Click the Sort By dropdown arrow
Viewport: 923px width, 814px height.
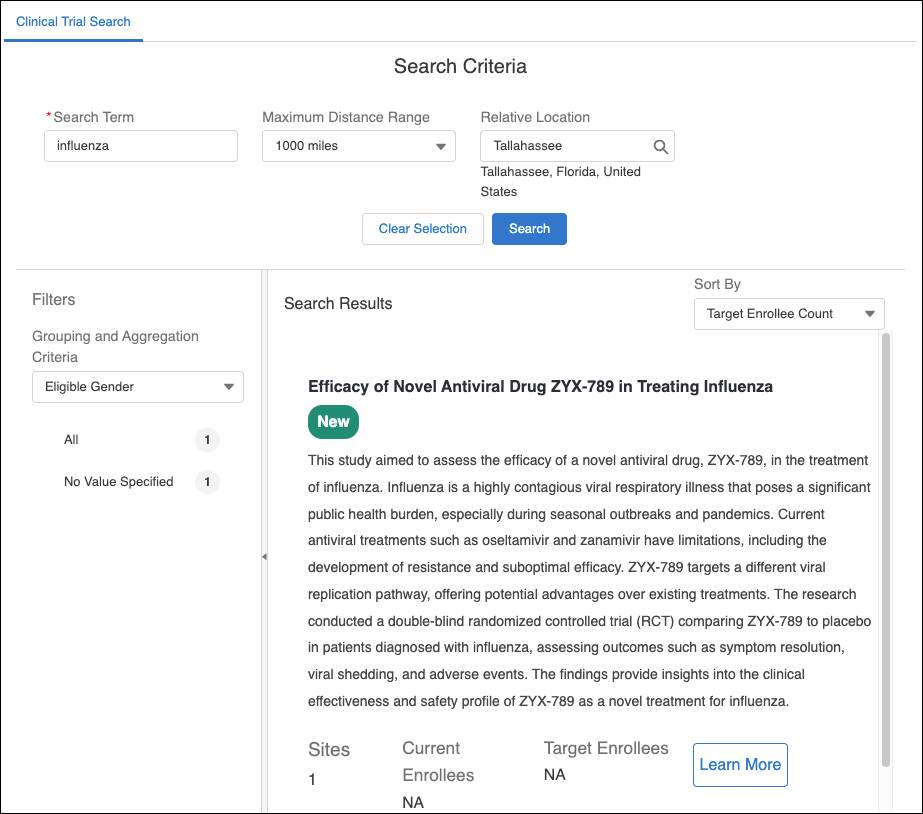(x=869, y=314)
